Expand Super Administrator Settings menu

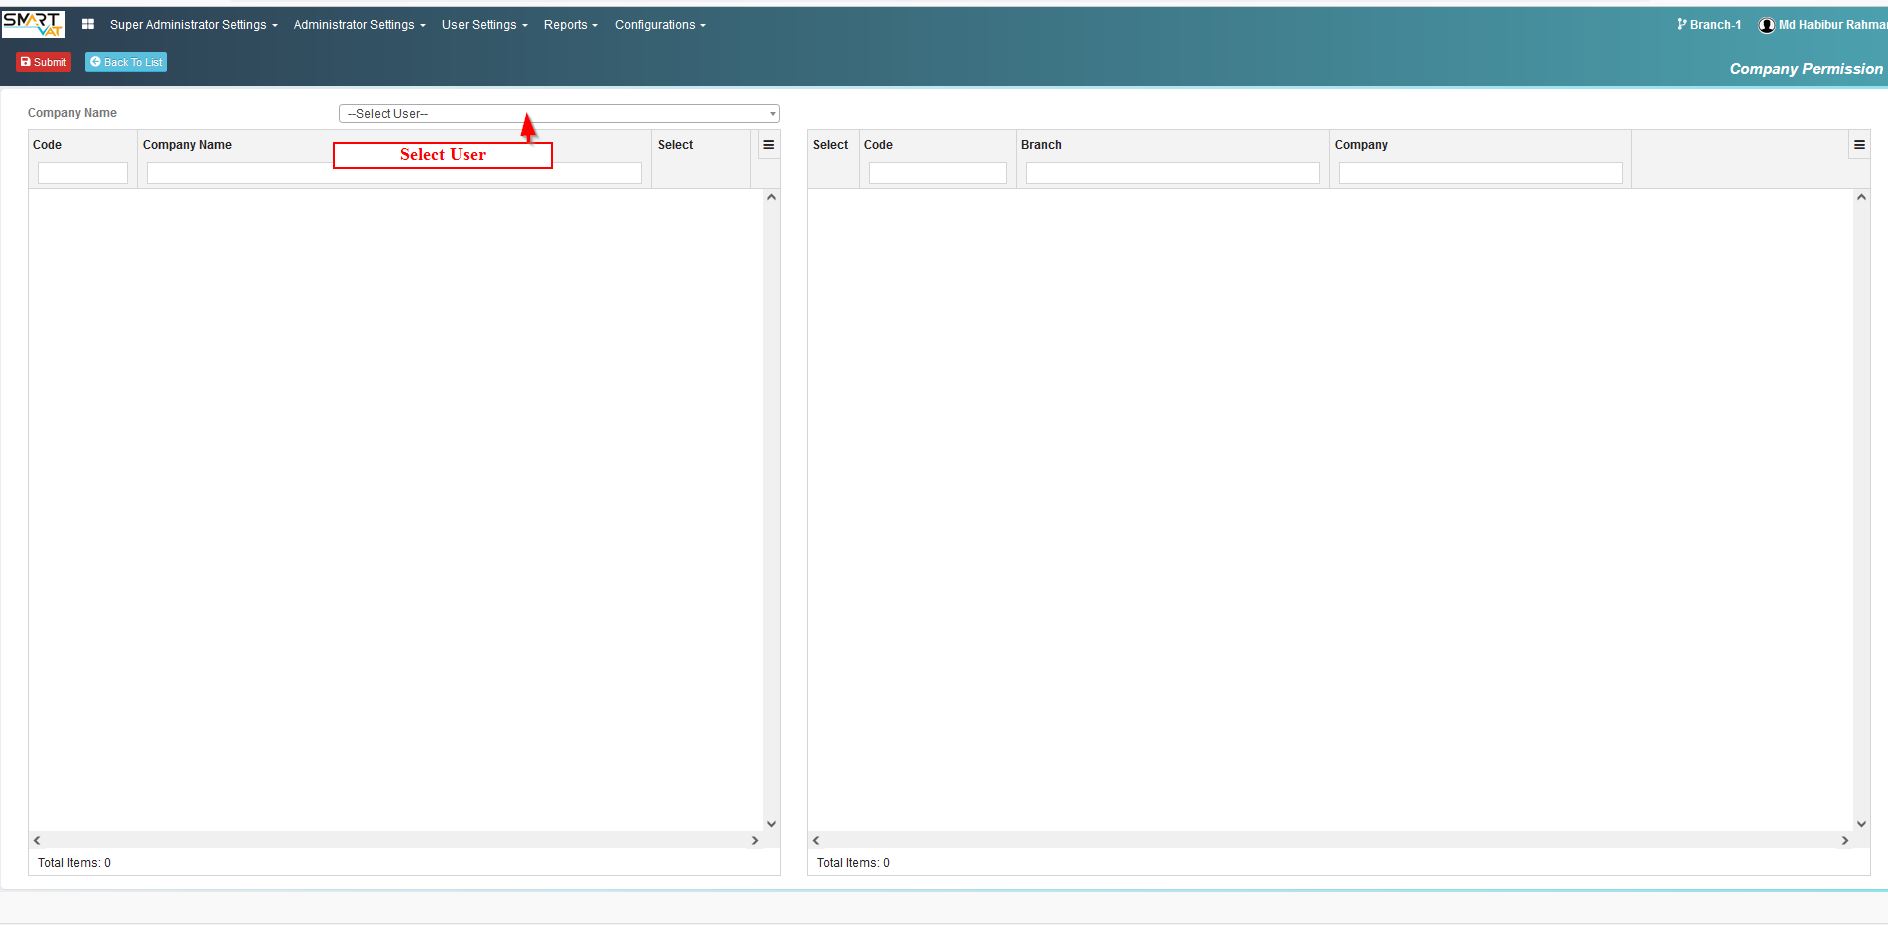pyautogui.click(x=194, y=25)
